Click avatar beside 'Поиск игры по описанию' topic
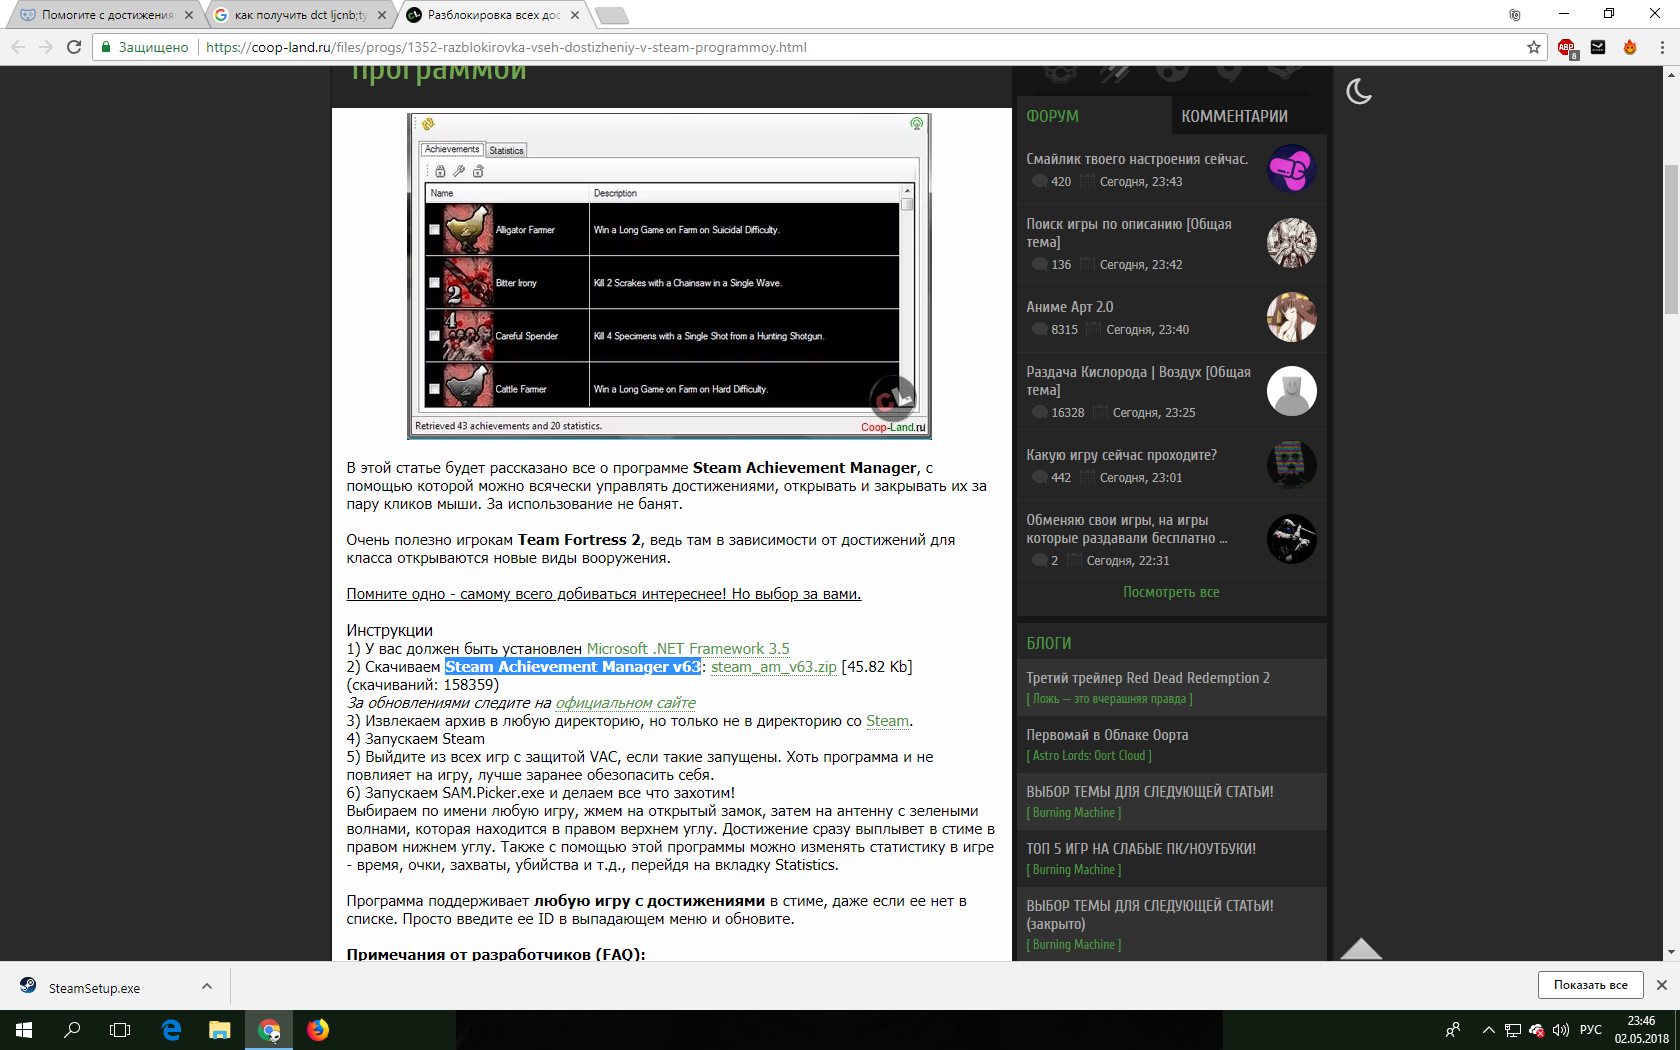The image size is (1680, 1050). [x=1291, y=243]
